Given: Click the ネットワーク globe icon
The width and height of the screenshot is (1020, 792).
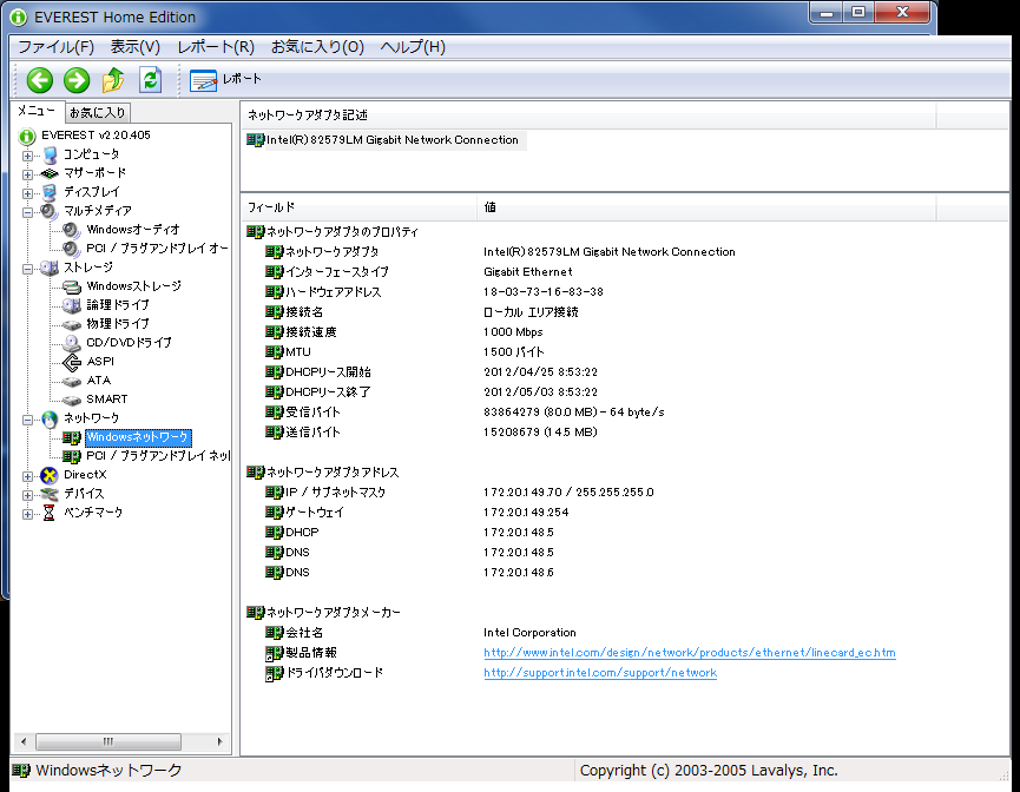Looking at the screenshot, I should pyautogui.click(x=49, y=419).
